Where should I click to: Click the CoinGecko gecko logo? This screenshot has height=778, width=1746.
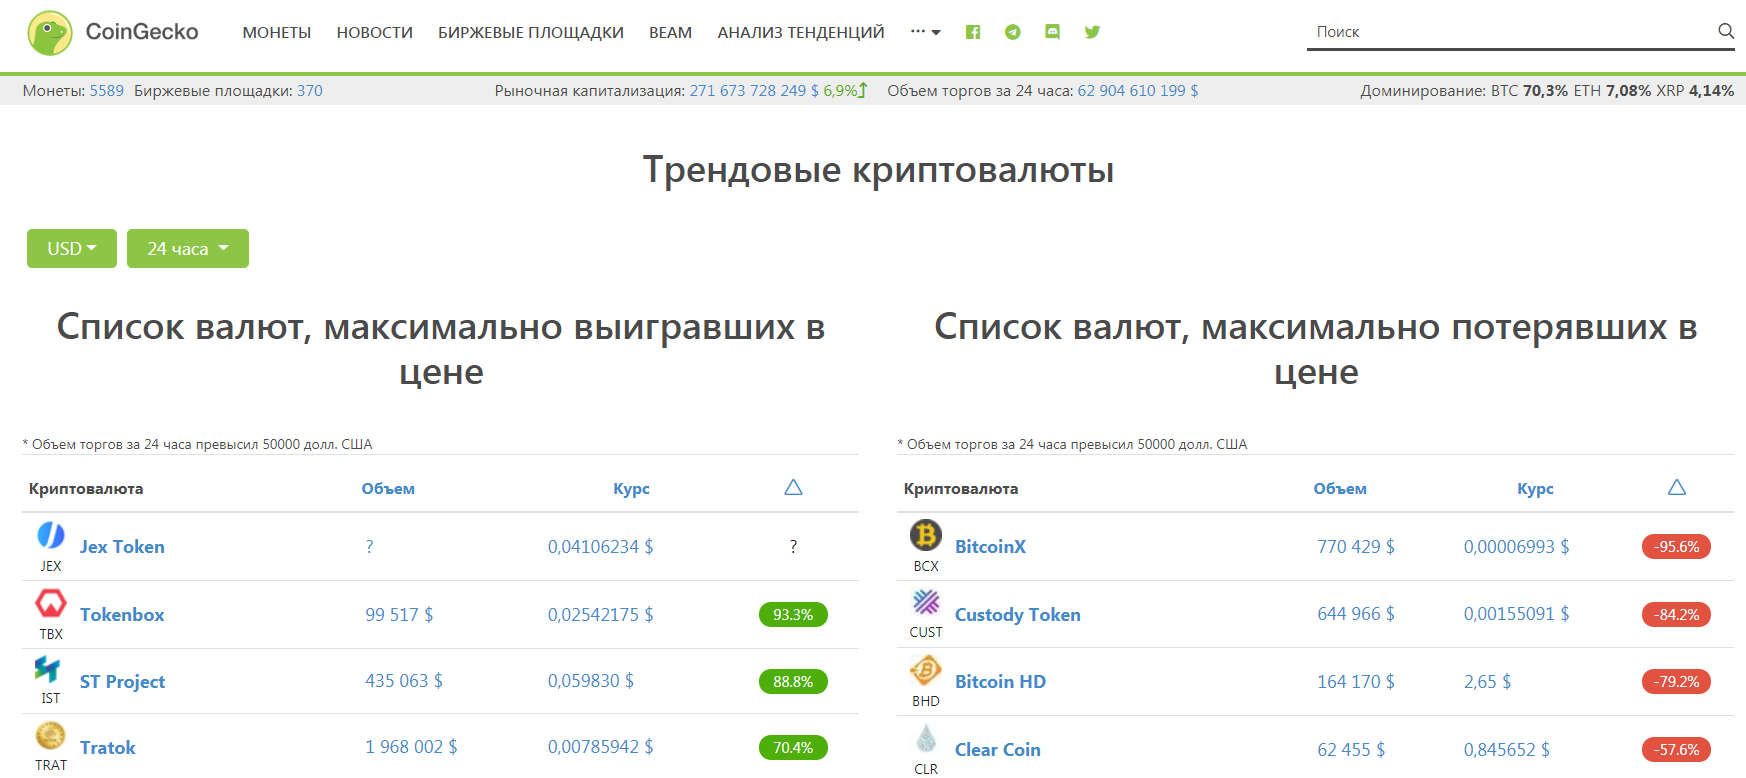(x=49, y=33)
